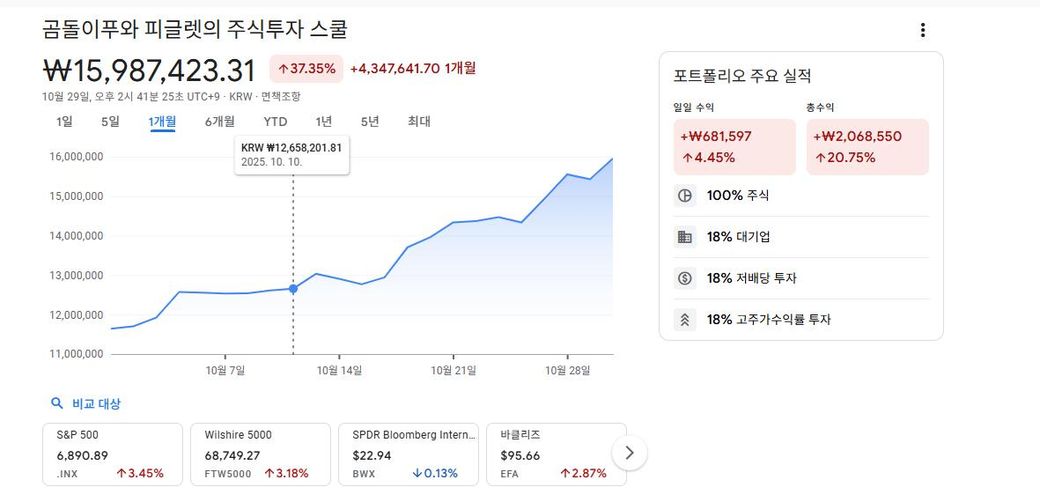Click the data point marker on the chart line
Screen dimensions: 1040x495
[293, 289]
